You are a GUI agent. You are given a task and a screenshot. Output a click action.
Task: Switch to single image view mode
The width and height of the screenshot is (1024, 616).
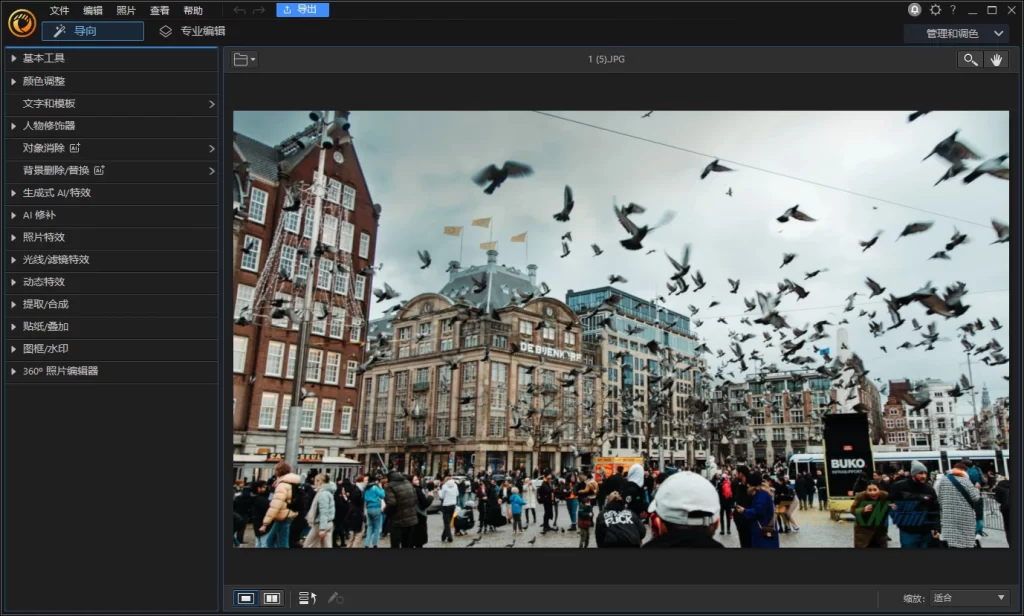point(245,598)
